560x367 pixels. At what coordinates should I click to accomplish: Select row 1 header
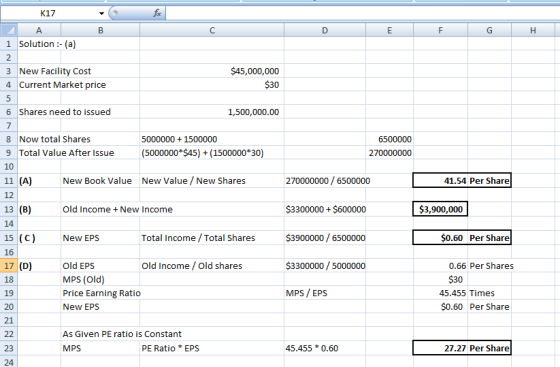pos(9,44)
